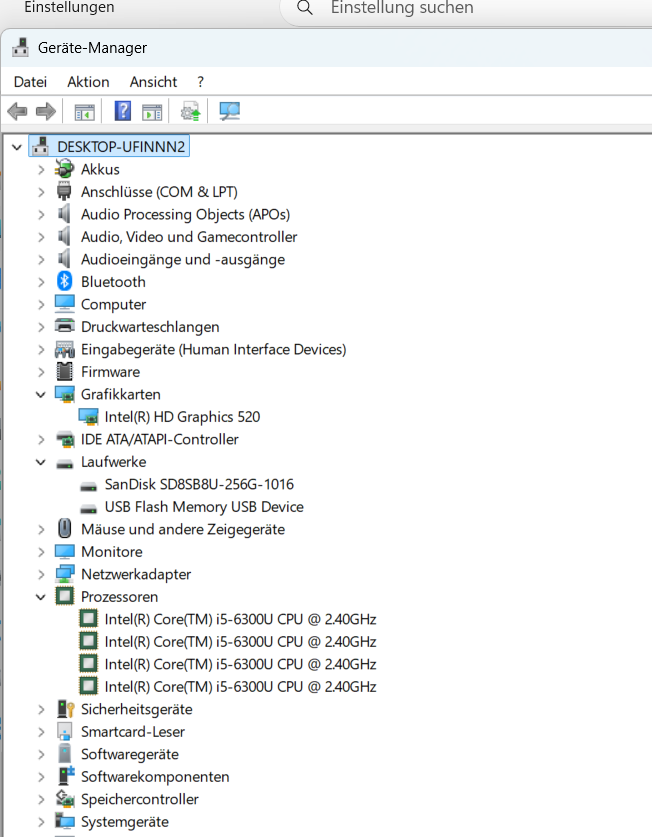
Task: Expand the Akkus category
Action: (x=41, y=170)
